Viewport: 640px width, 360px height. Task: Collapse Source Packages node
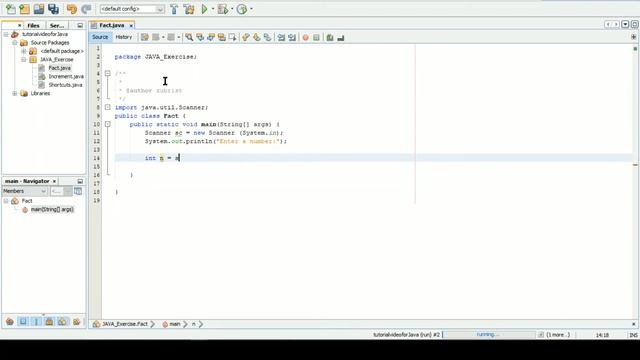(15, 43)
